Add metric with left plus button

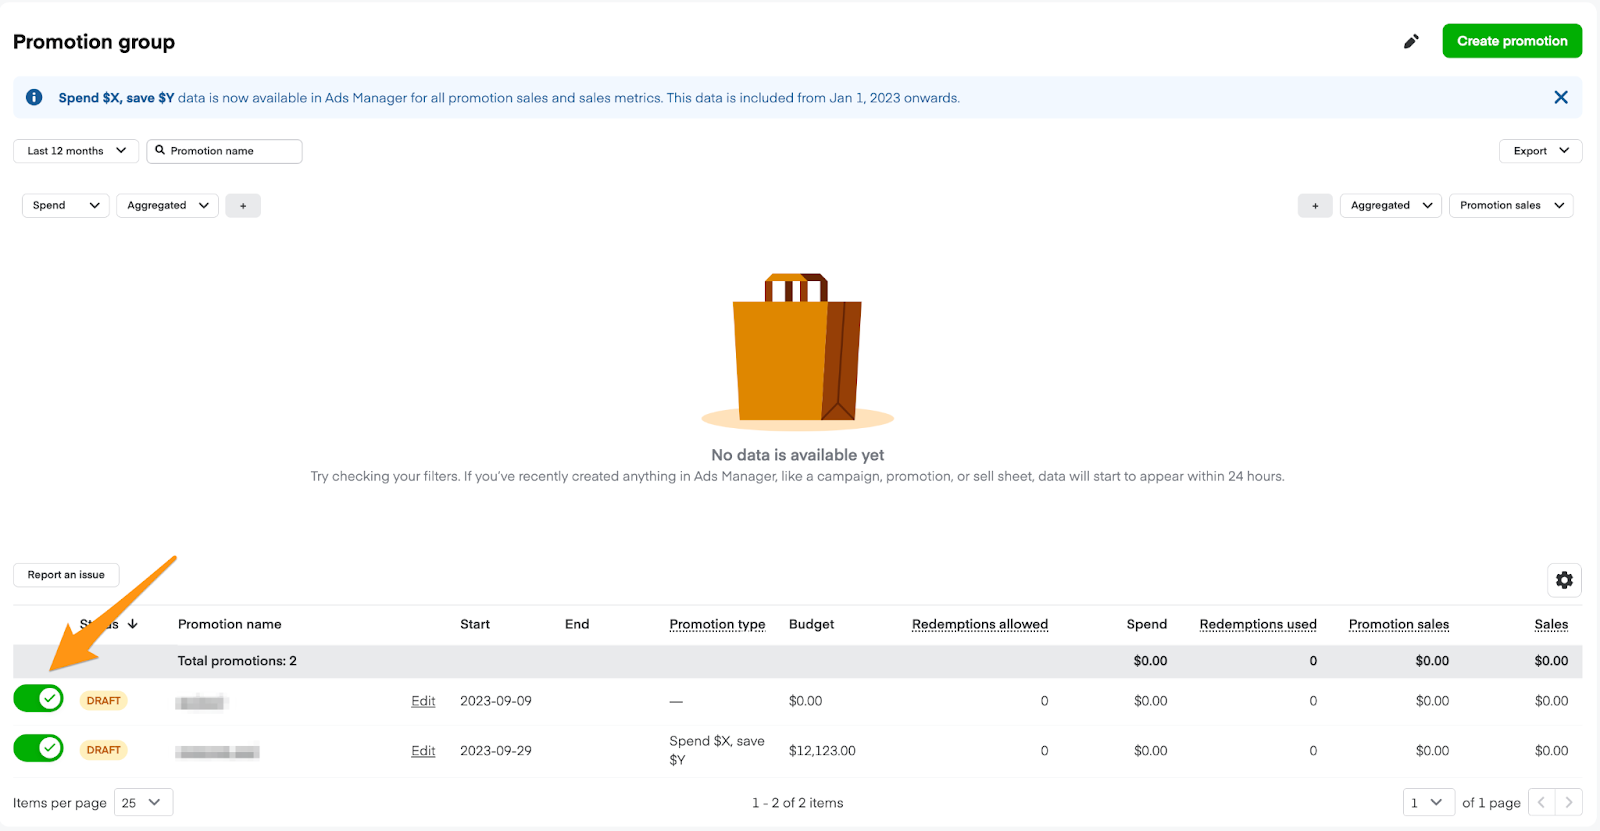(243, 206)
